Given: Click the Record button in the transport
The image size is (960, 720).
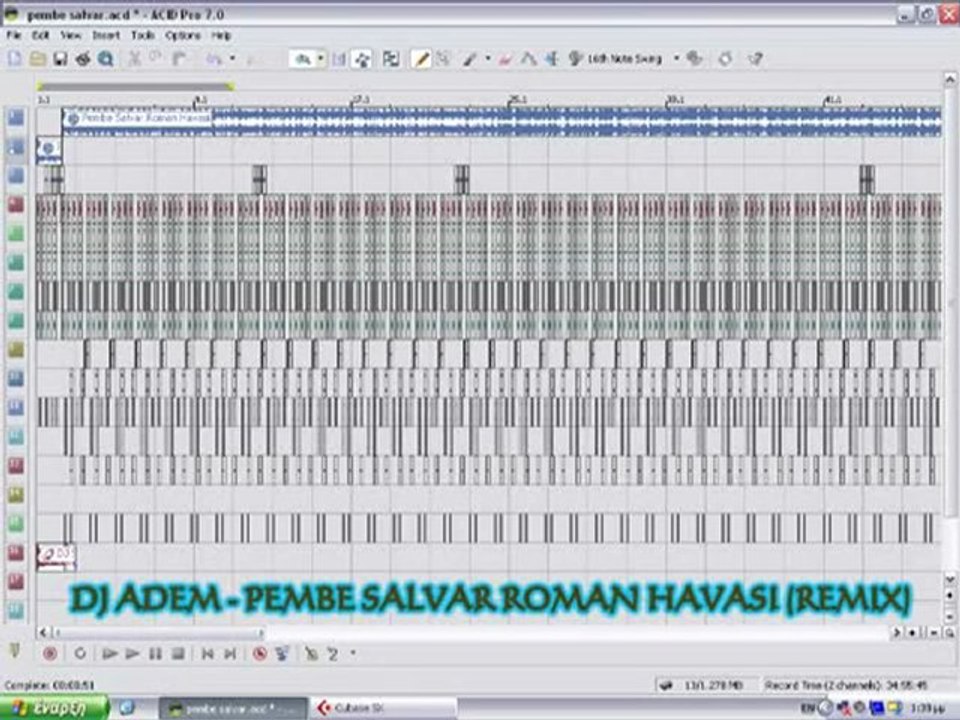Looking at the screenshot, I should click(x=50, y=654).
